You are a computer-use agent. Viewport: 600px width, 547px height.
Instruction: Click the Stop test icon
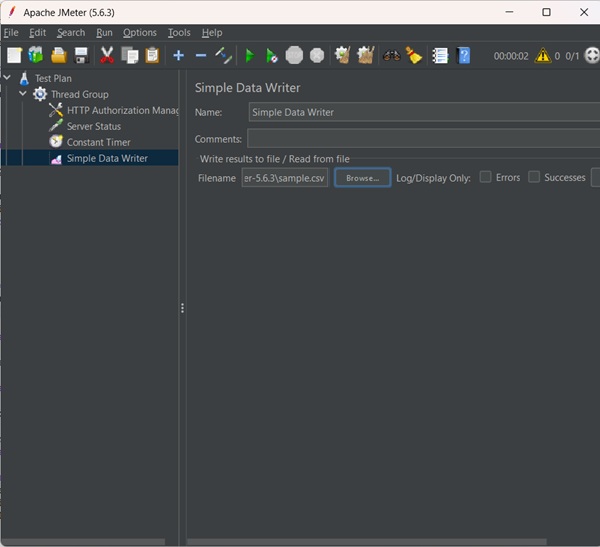tap(294, 56)
